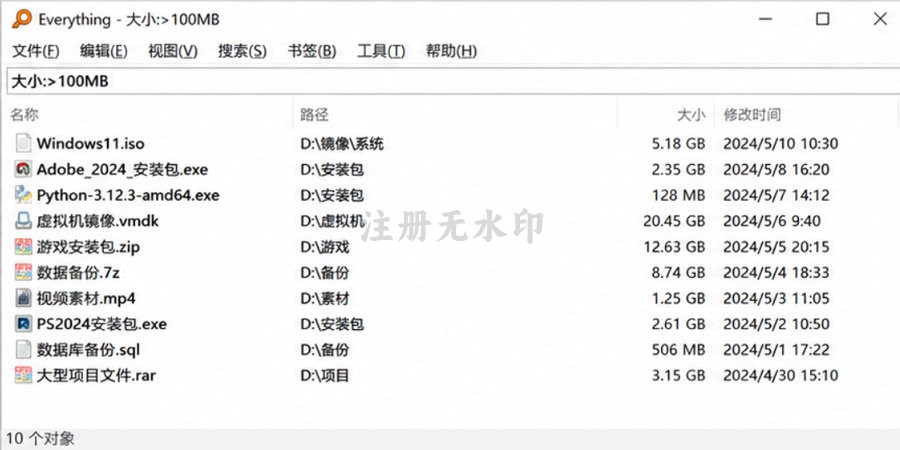Click the 游戏安装包.zip archive icon
The height and width of the screenshot is (450, 900).
(x=23, y=247)
